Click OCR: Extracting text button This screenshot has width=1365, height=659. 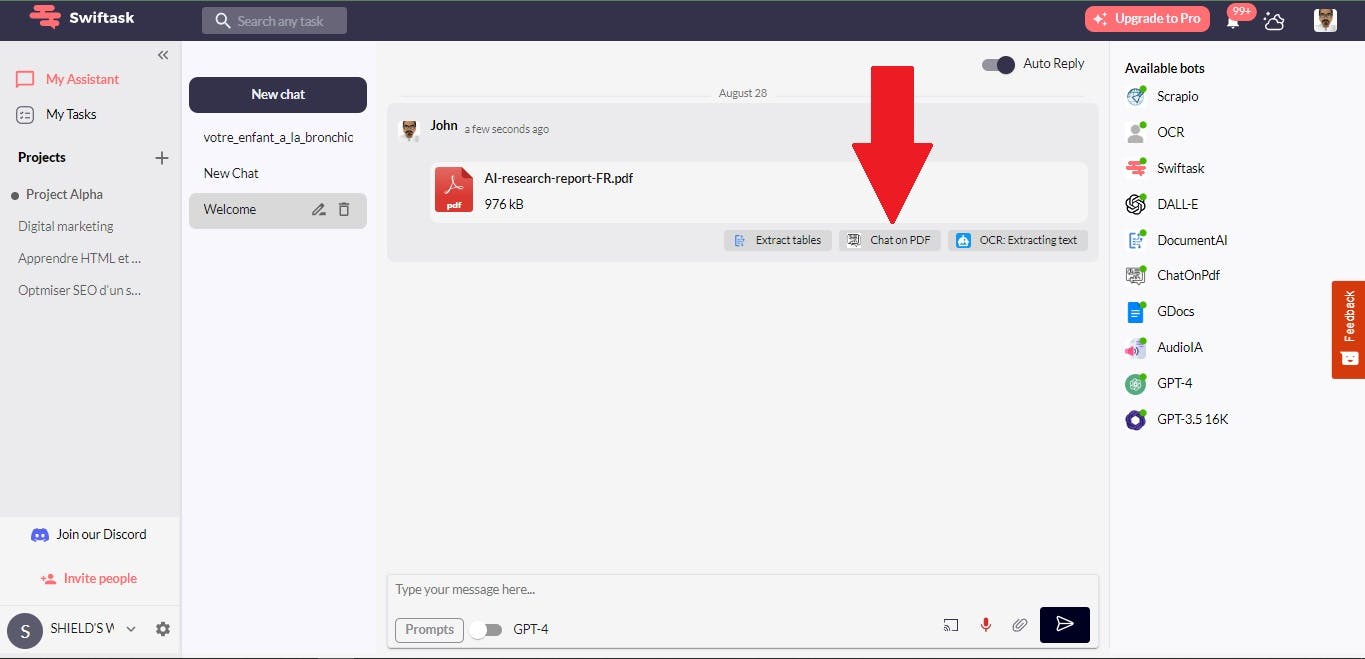[1018, 240]
